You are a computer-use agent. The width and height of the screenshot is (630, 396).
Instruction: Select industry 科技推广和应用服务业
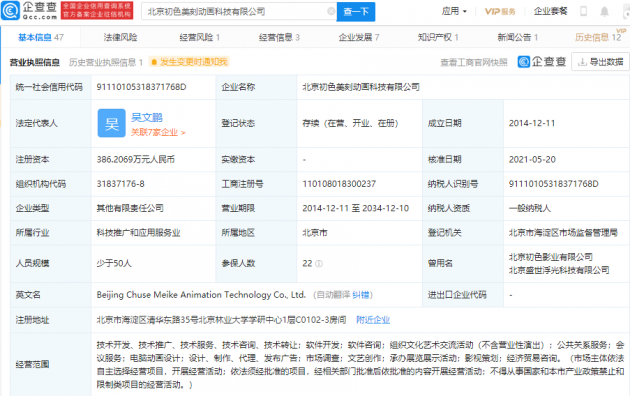(139, 233)
